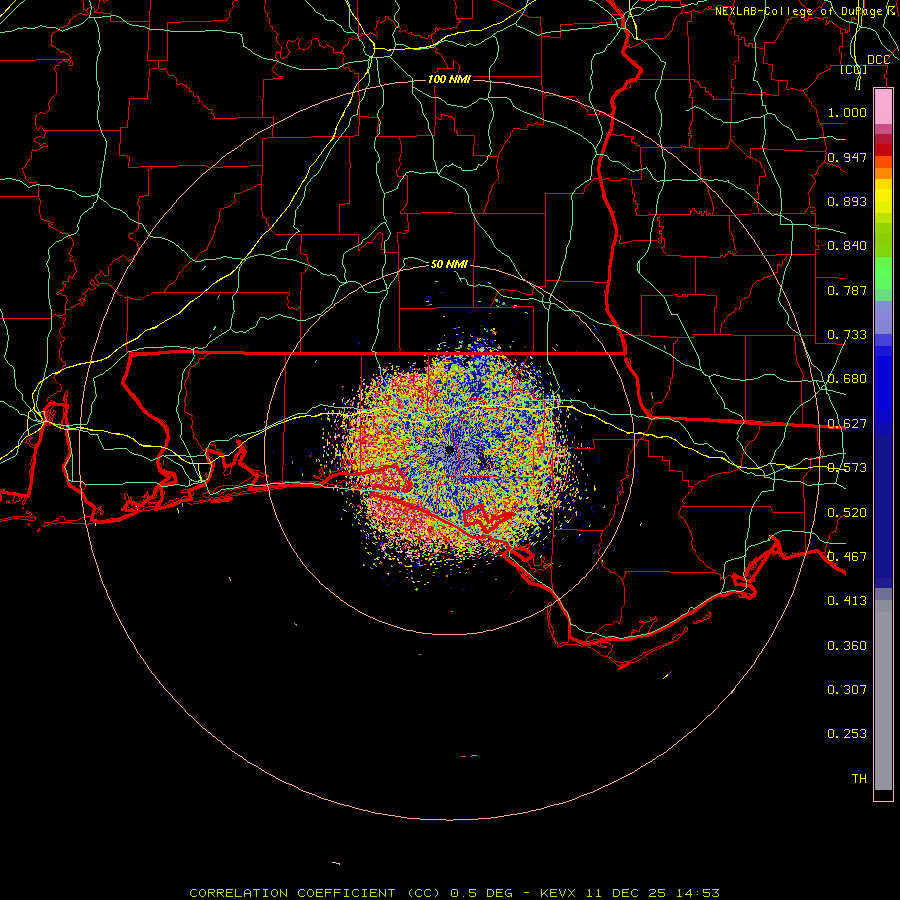Screen dimensions: 900x900
Task: Select the 0.840 value on the color scale
Action: (847, 246)
